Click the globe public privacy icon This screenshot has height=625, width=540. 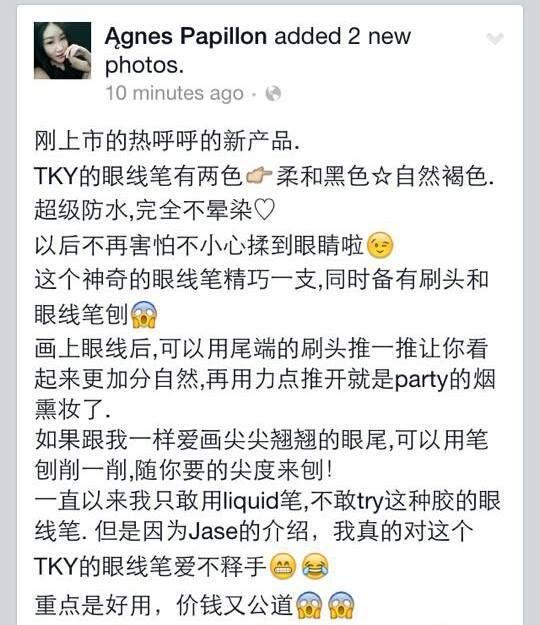click(x=273, y=94)
